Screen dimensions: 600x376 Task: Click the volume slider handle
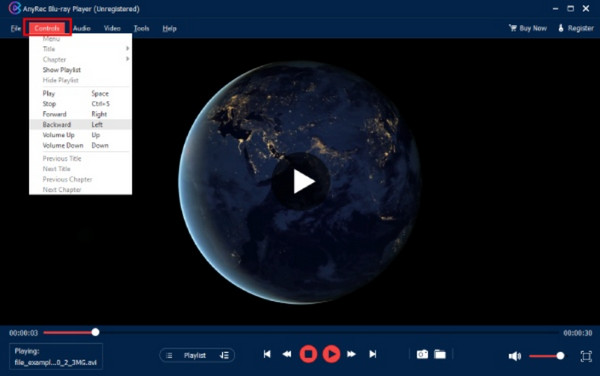coord(560,356)
